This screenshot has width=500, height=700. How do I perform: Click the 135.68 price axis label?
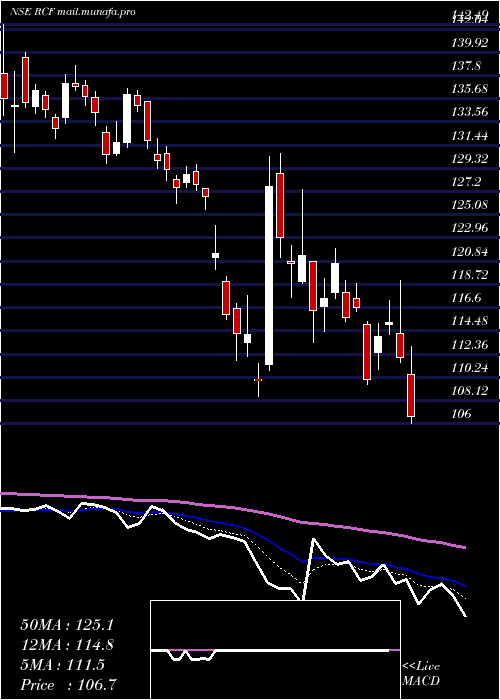tap(469, 89)
